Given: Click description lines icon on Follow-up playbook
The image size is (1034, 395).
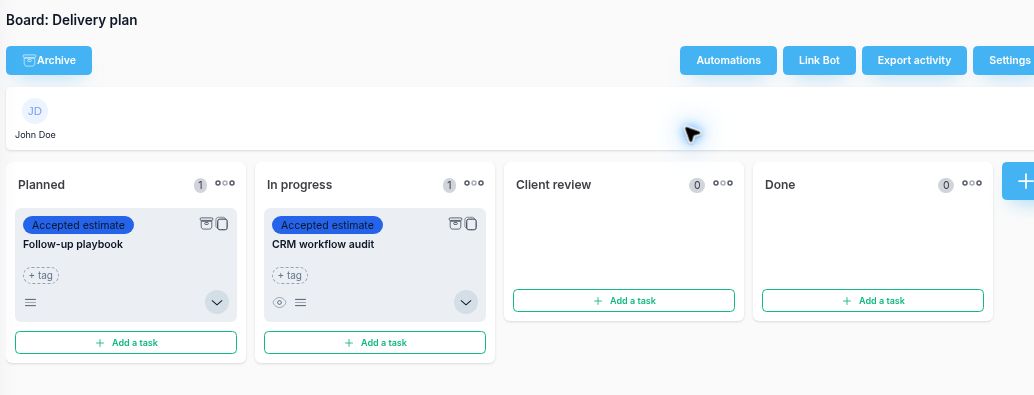Looking at the screenshot, I should pyautogui.click(x=30, y=303).
